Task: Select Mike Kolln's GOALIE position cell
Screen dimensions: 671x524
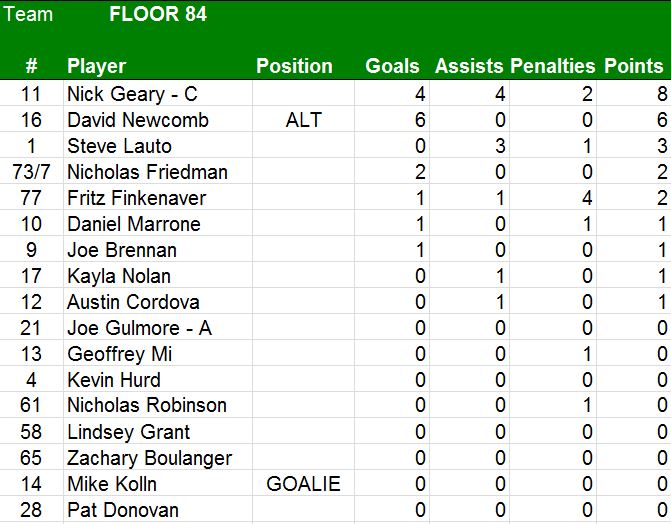Action: coord(304,484)
